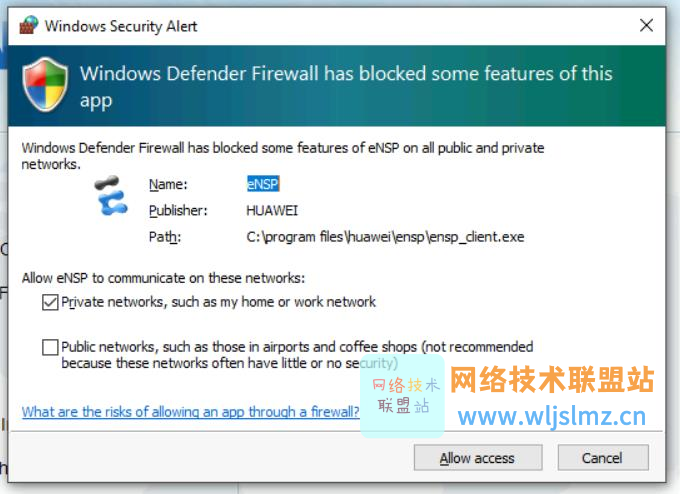Click the www.wljslmz.cn watermark URL
The height and width of the screenshot is (494, 680).
(x=552, y=416)
